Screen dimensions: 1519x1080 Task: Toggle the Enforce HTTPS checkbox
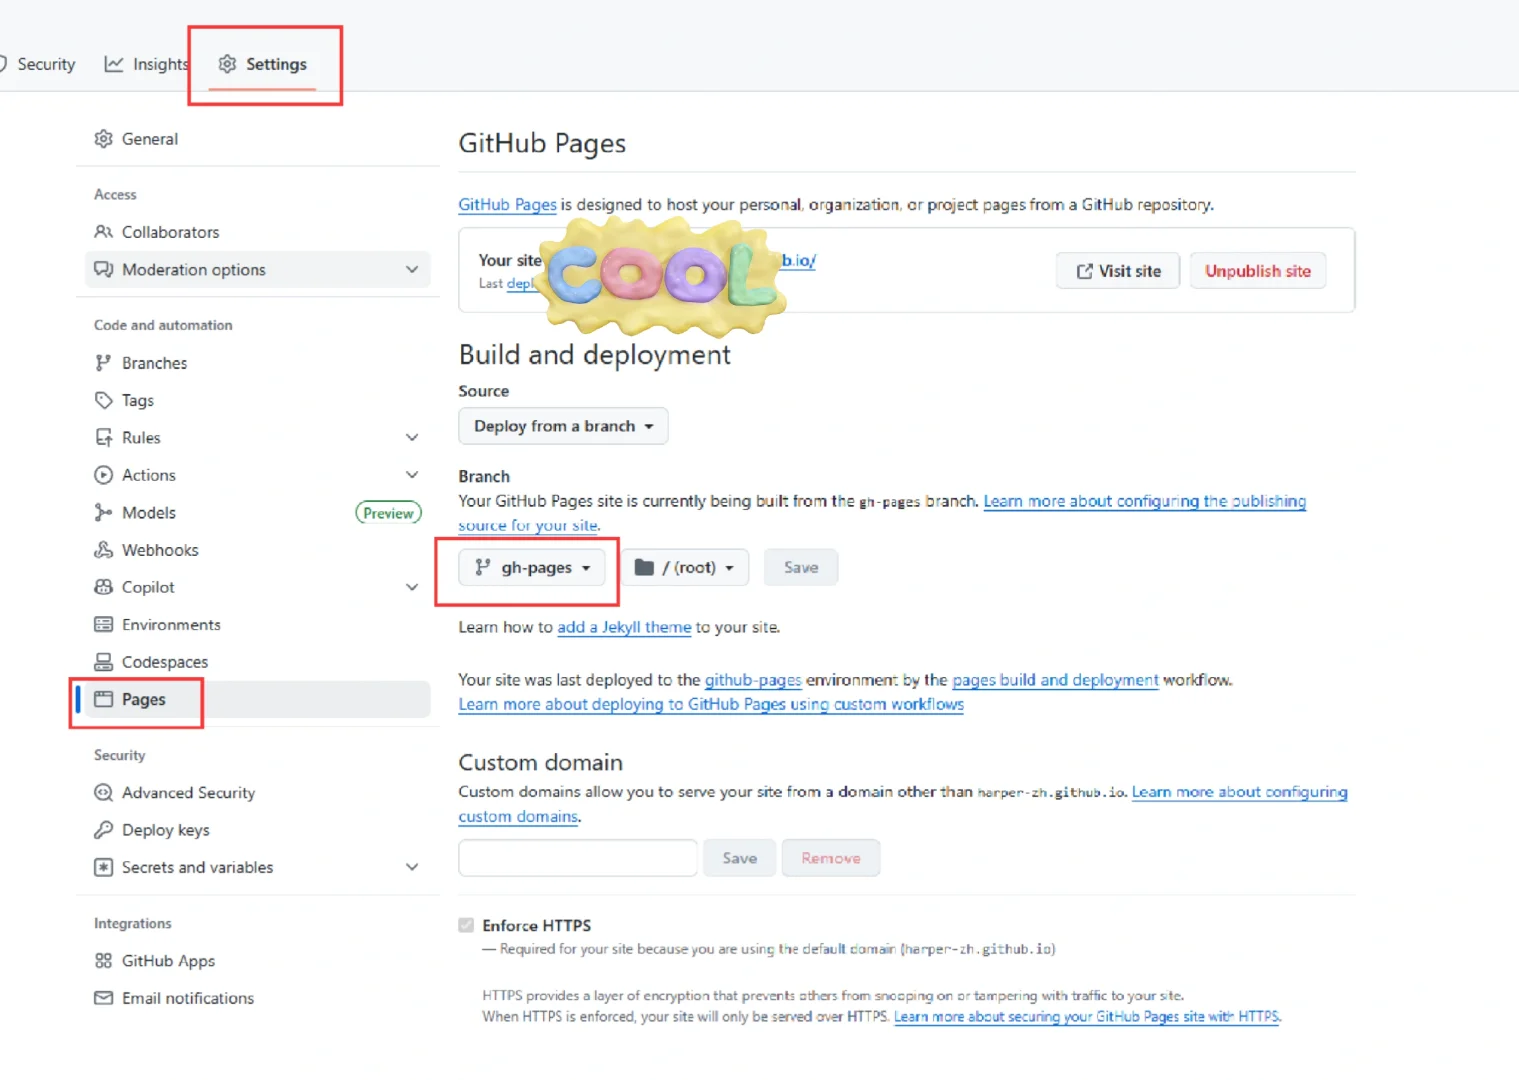point(466,925)
